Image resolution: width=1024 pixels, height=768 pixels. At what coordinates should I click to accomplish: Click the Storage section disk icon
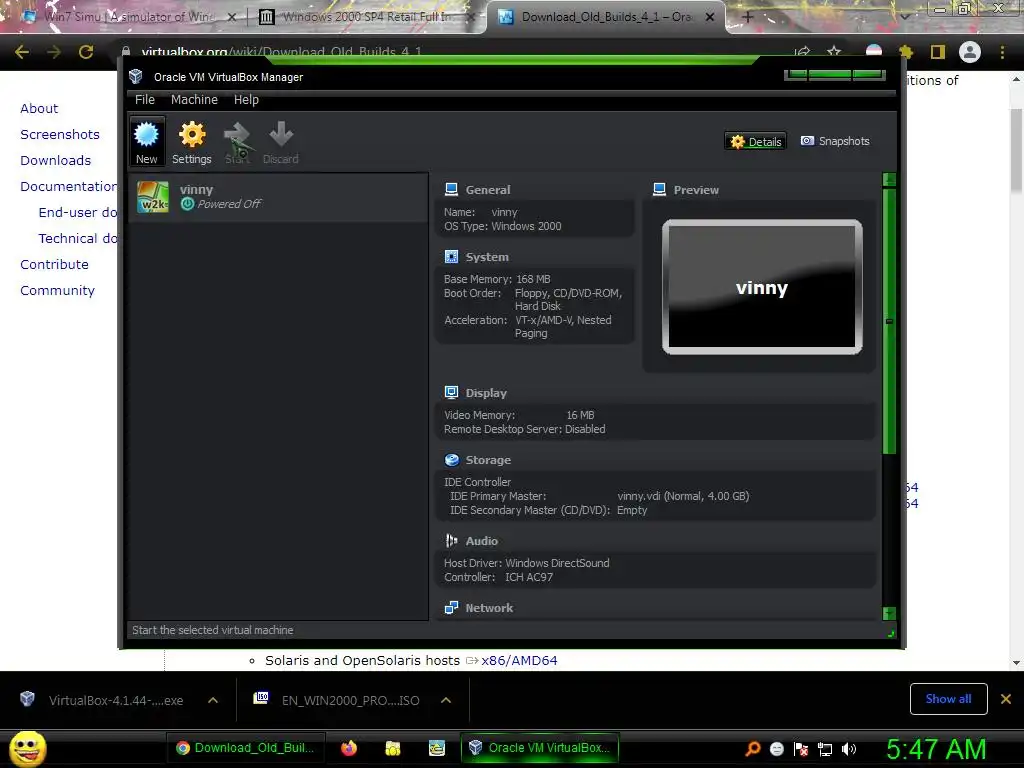[451, 460]
